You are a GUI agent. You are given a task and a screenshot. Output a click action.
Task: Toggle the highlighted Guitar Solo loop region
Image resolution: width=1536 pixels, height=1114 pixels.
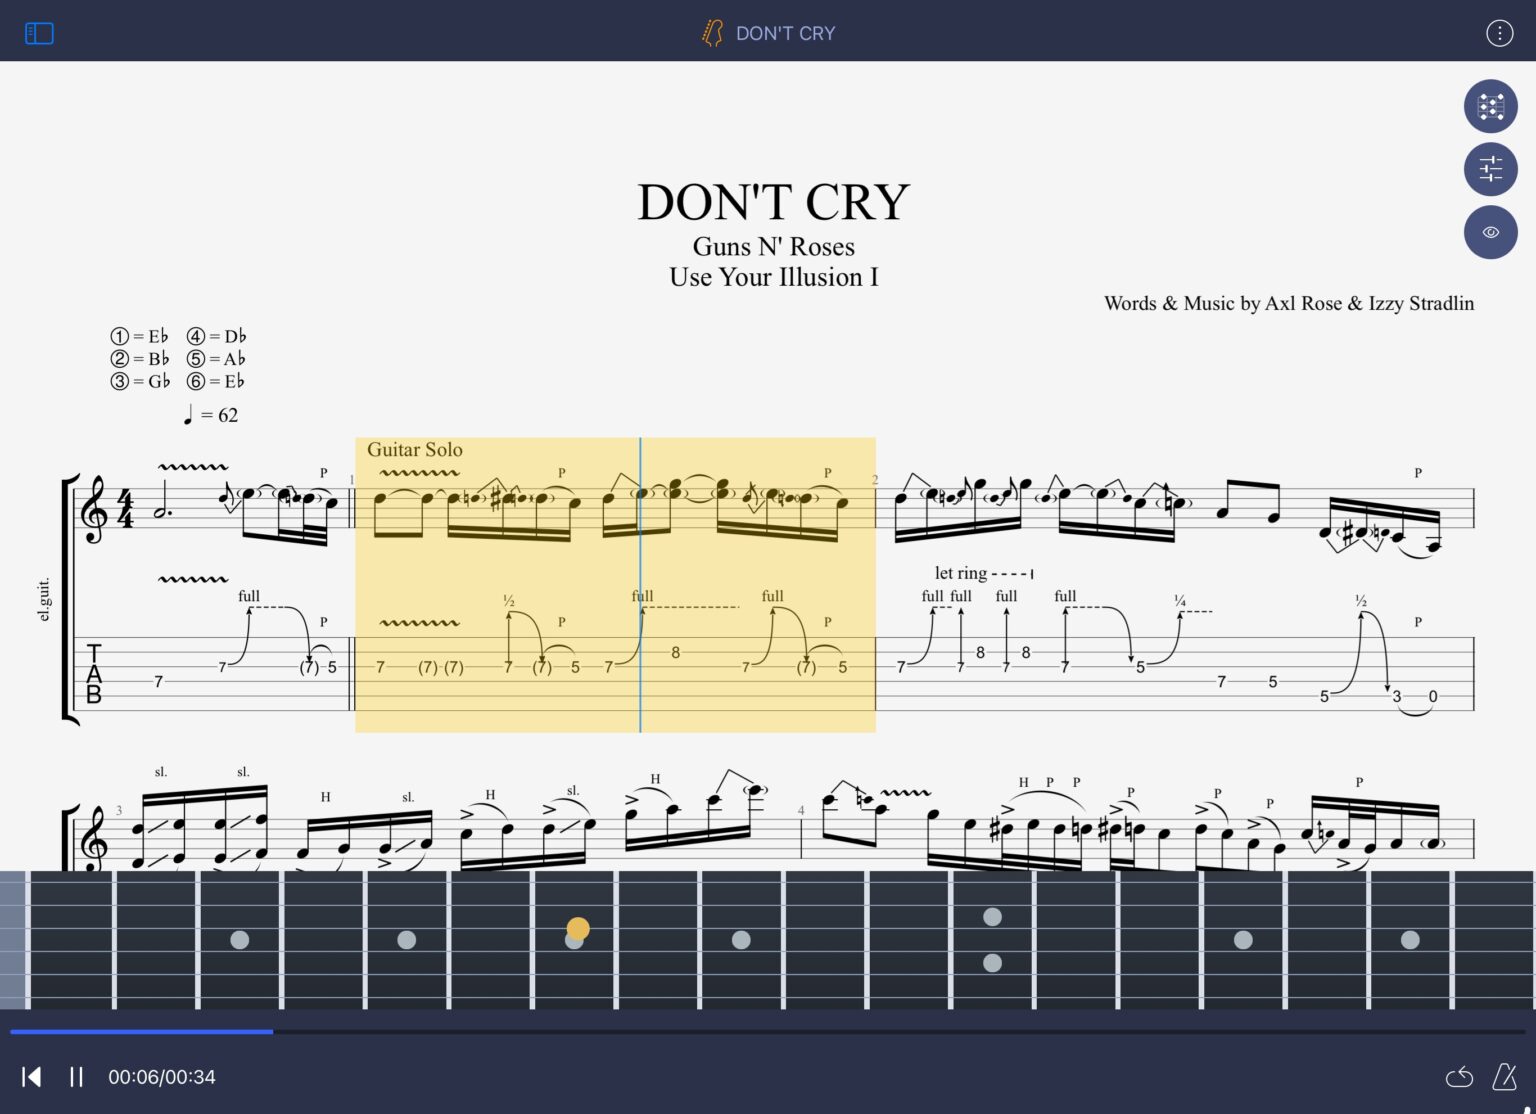tap(614, 585)
